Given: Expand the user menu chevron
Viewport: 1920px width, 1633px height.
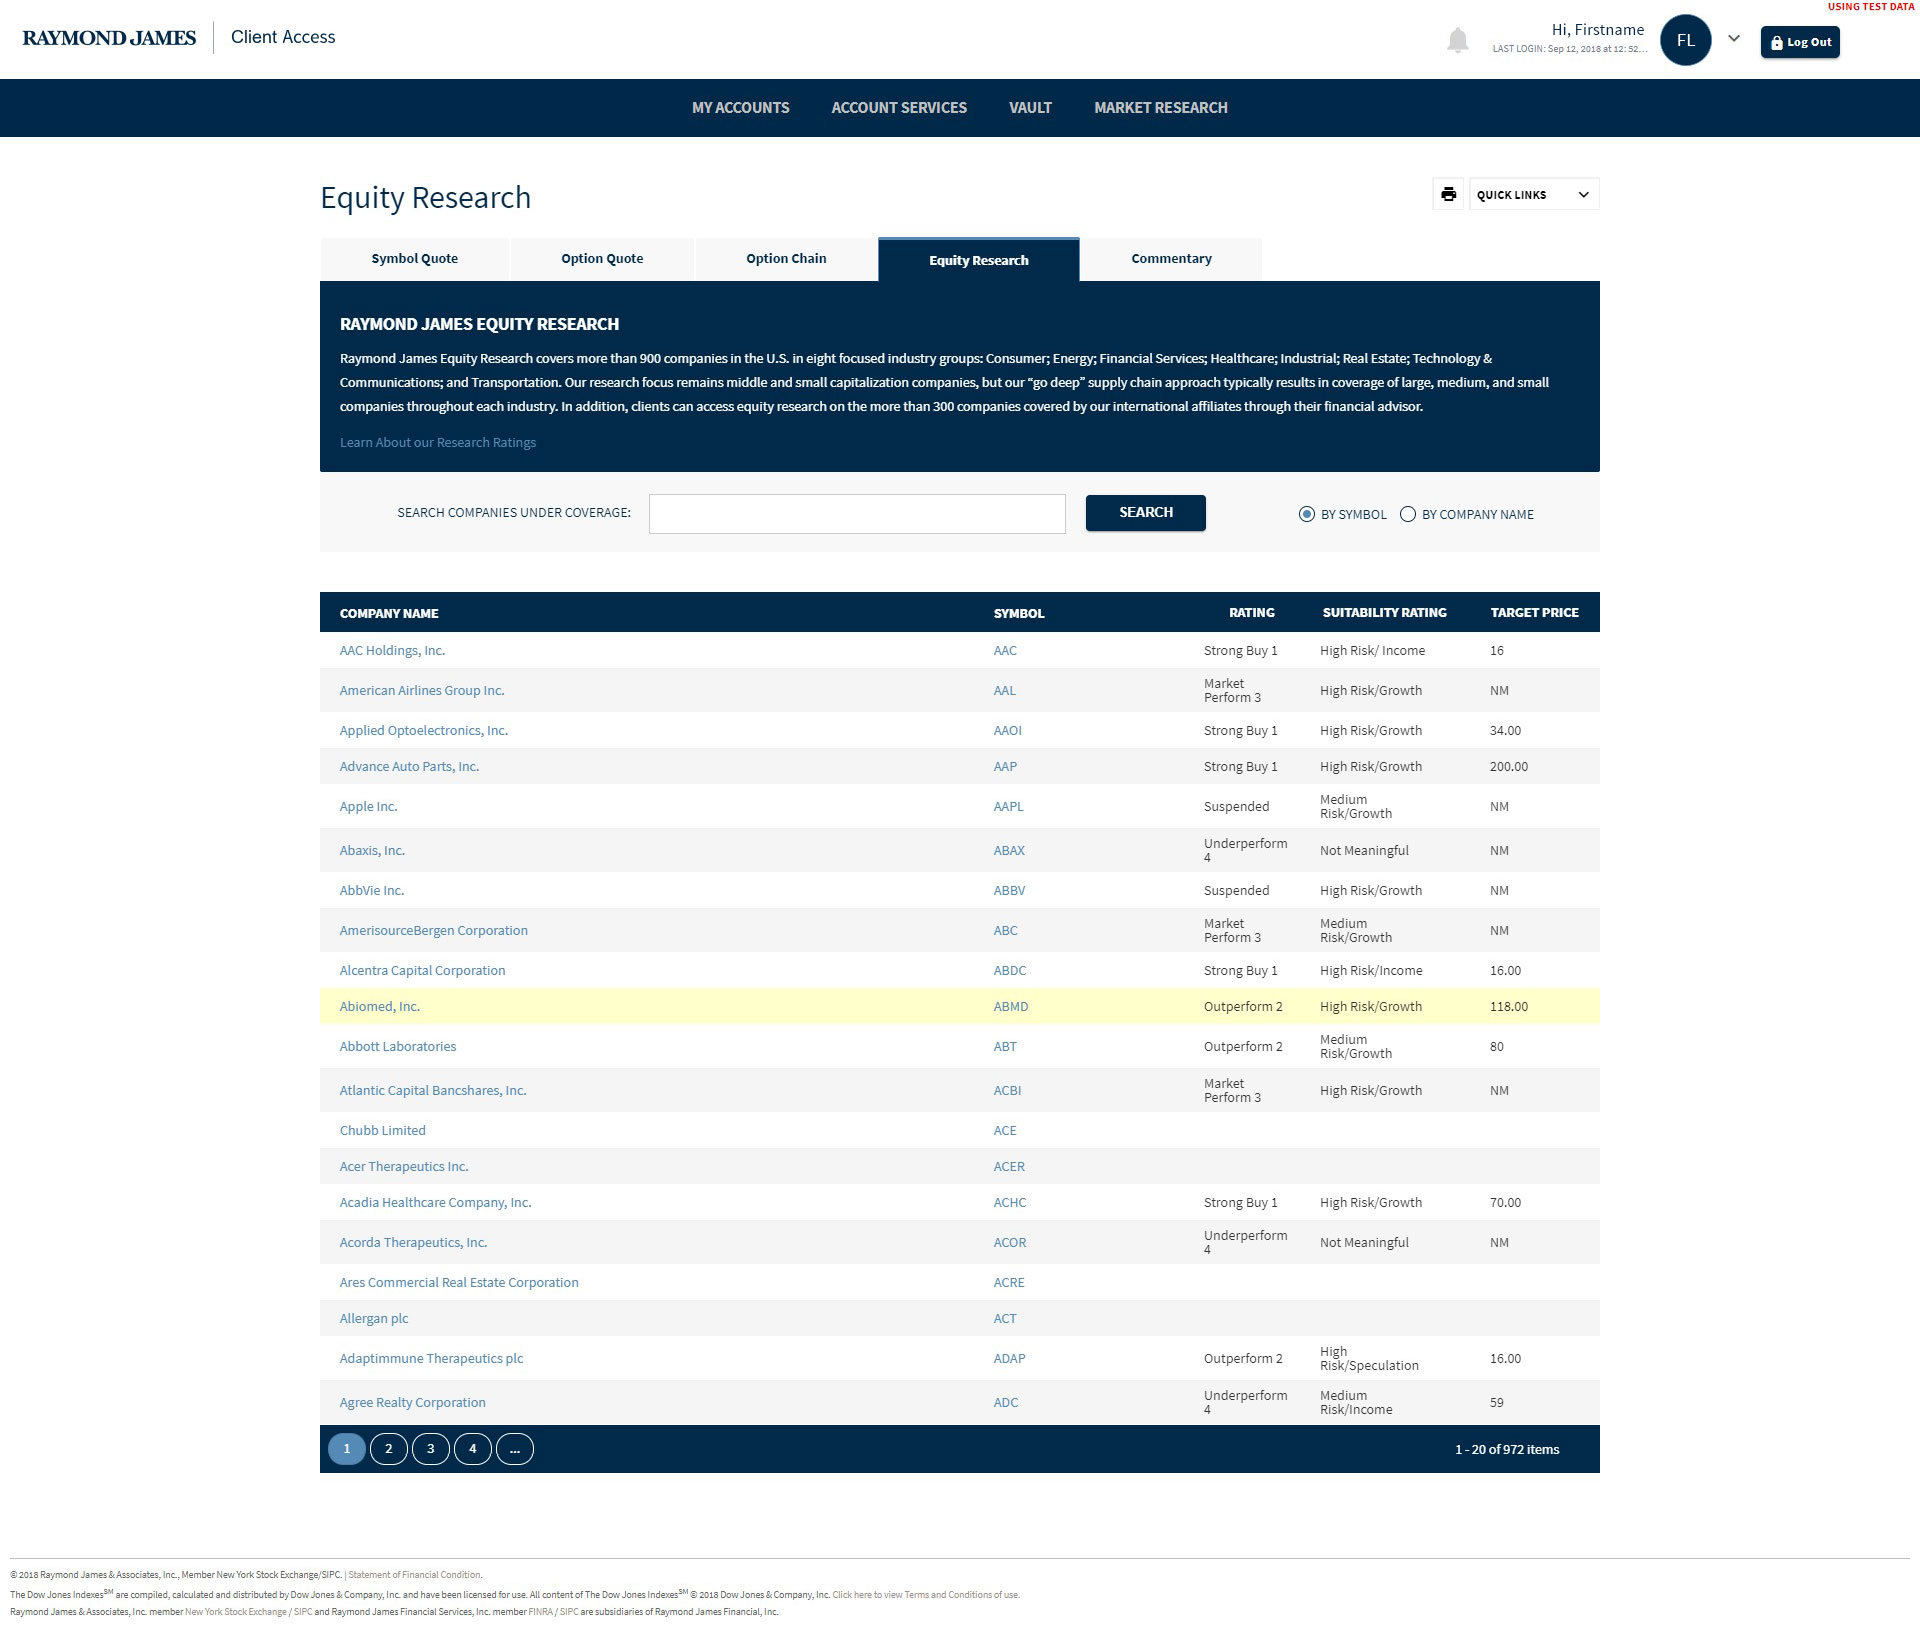Looking at the screenshot, I should [1734, 39].
